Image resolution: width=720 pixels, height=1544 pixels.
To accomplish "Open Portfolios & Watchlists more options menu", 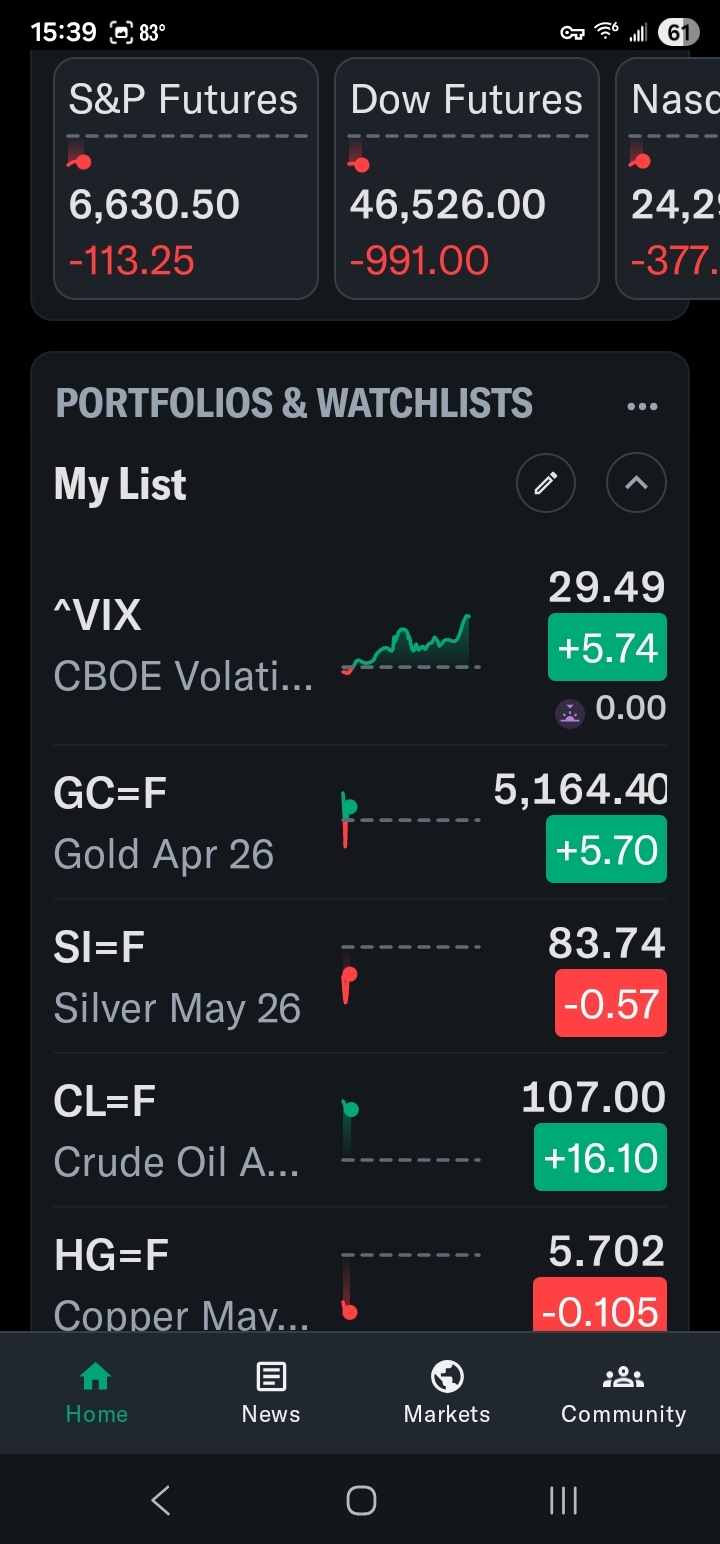I will tap(642, 406).
